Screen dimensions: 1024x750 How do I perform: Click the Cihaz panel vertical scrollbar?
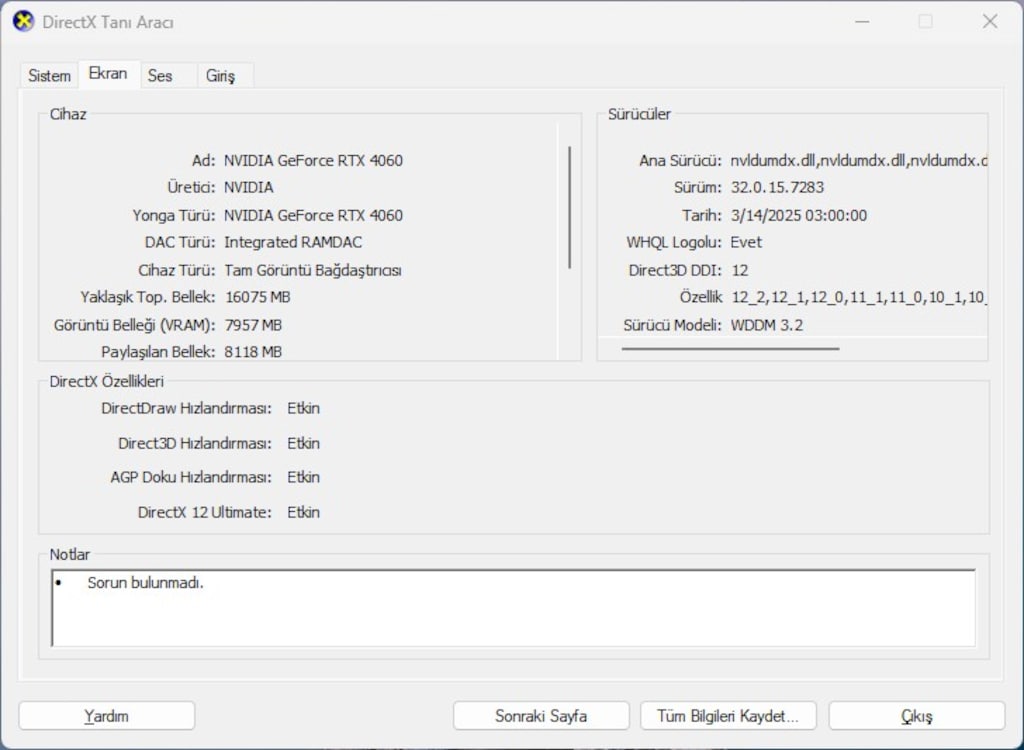[x=569, y=207]
